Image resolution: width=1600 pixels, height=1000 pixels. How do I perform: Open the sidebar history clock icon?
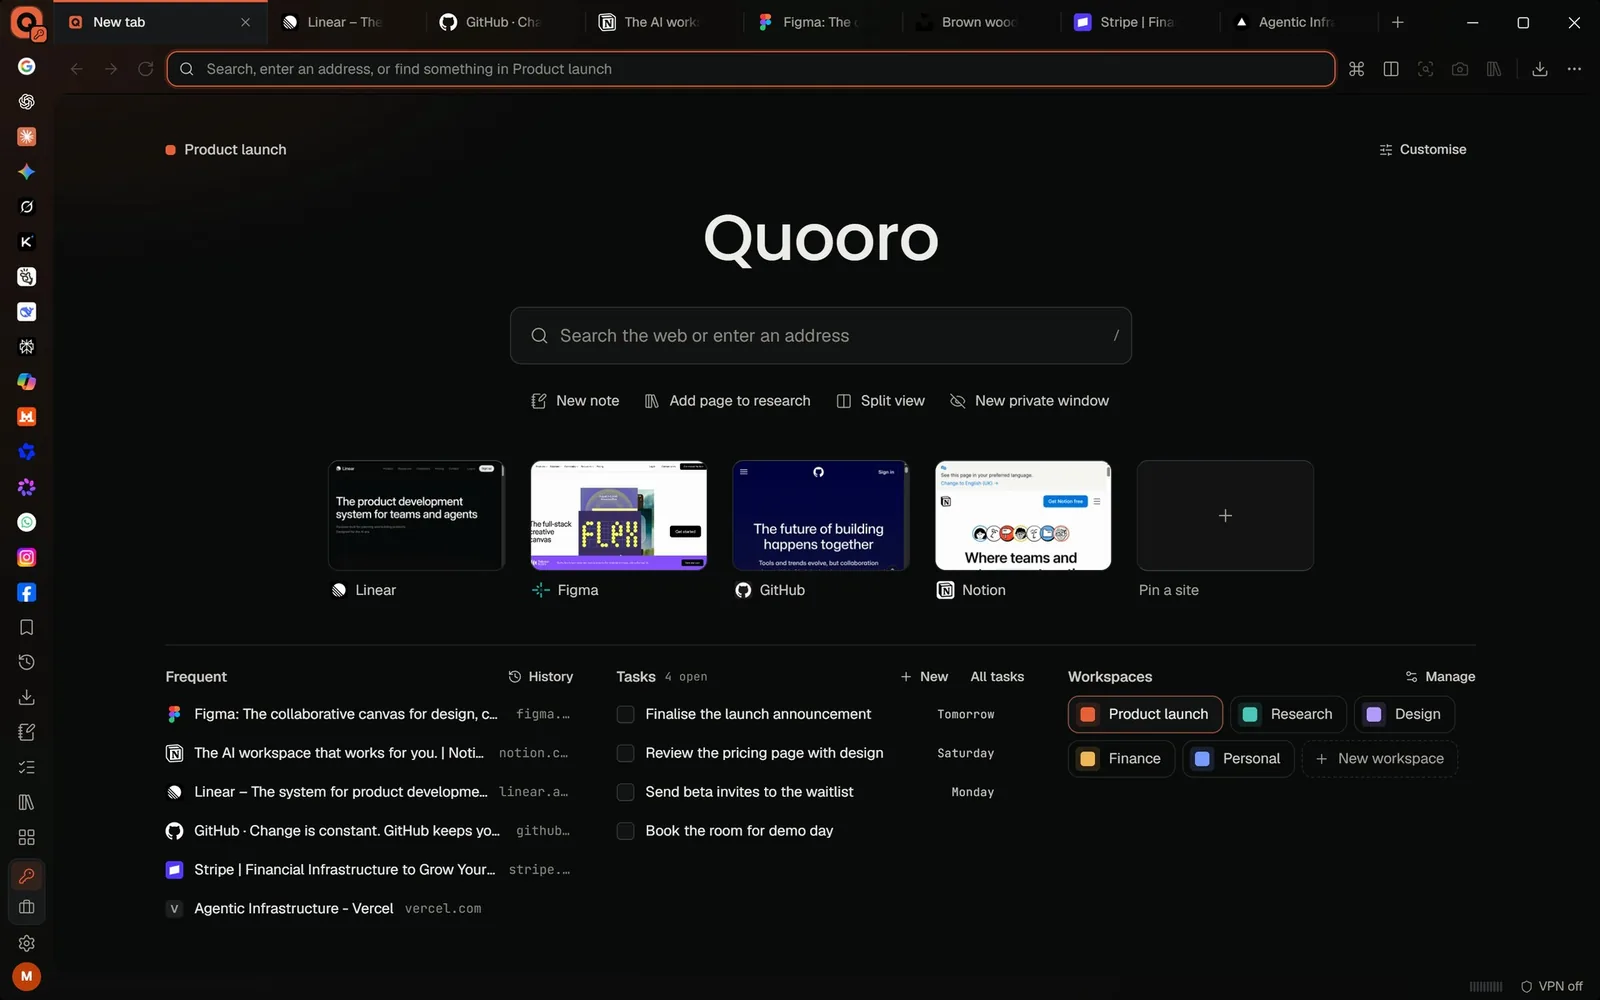click(x=27, y=662)
